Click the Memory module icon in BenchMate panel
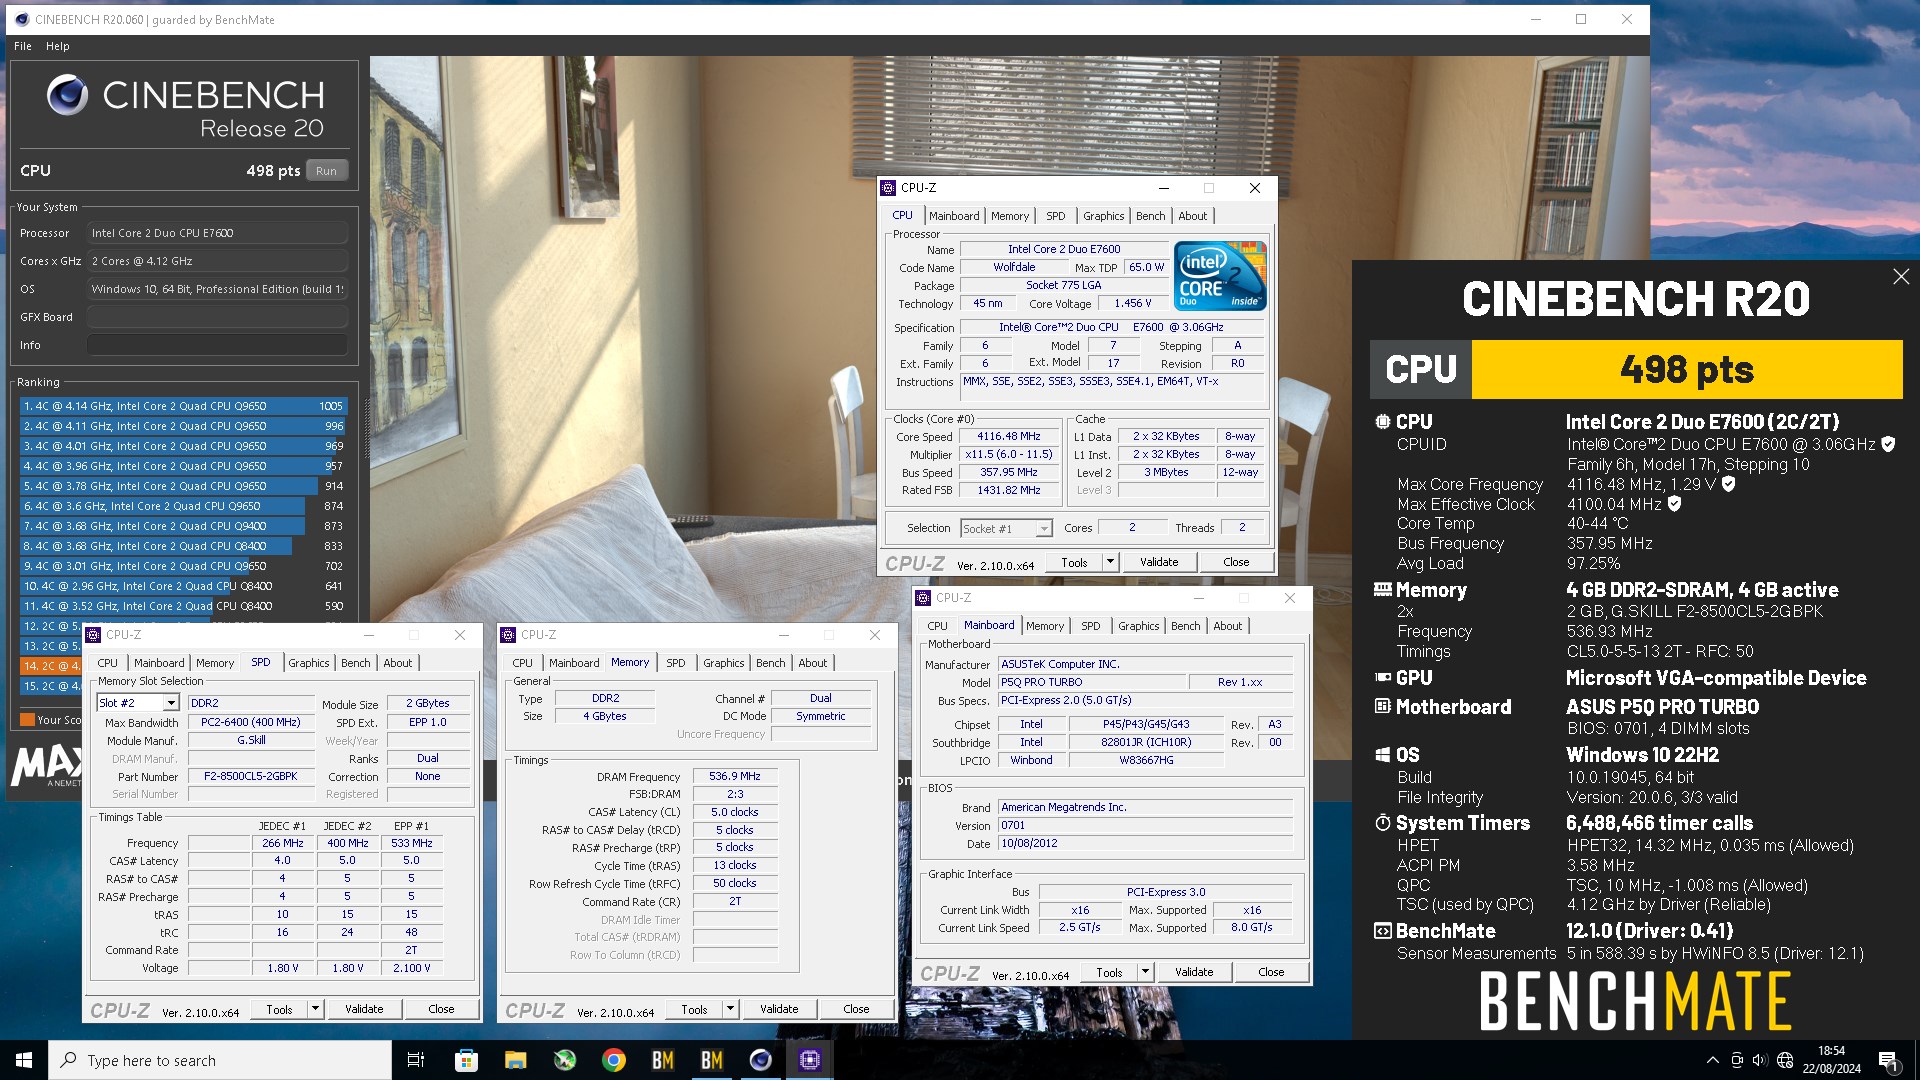The image size is (1920, 1080). coord(1382,590)
